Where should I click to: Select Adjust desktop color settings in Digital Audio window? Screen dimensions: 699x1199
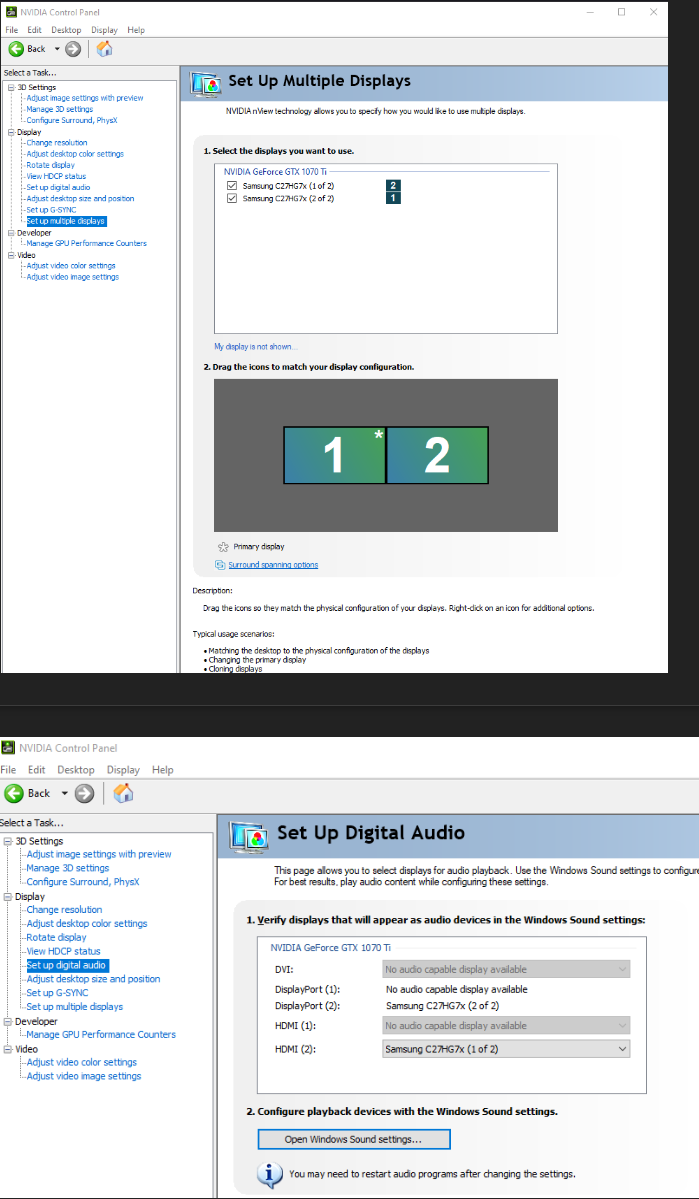tap(86, 924)
